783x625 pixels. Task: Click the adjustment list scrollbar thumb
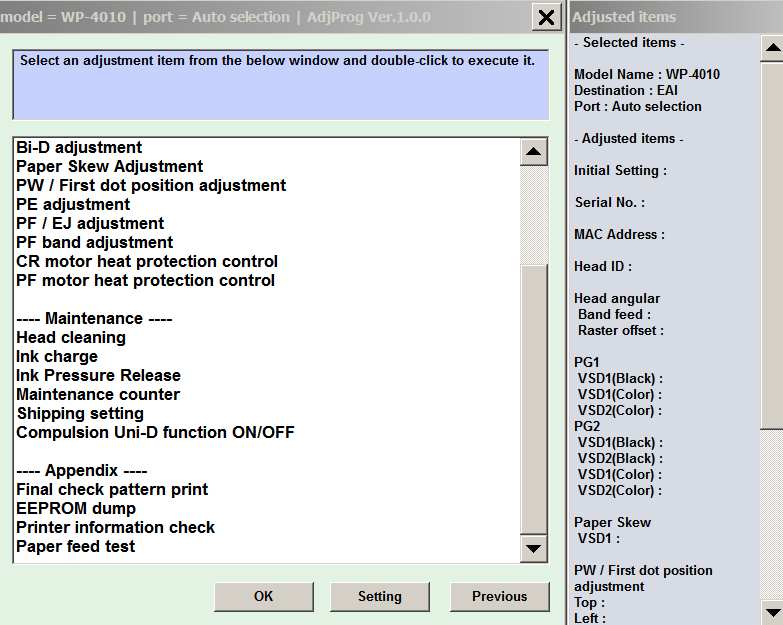(533, 399)
